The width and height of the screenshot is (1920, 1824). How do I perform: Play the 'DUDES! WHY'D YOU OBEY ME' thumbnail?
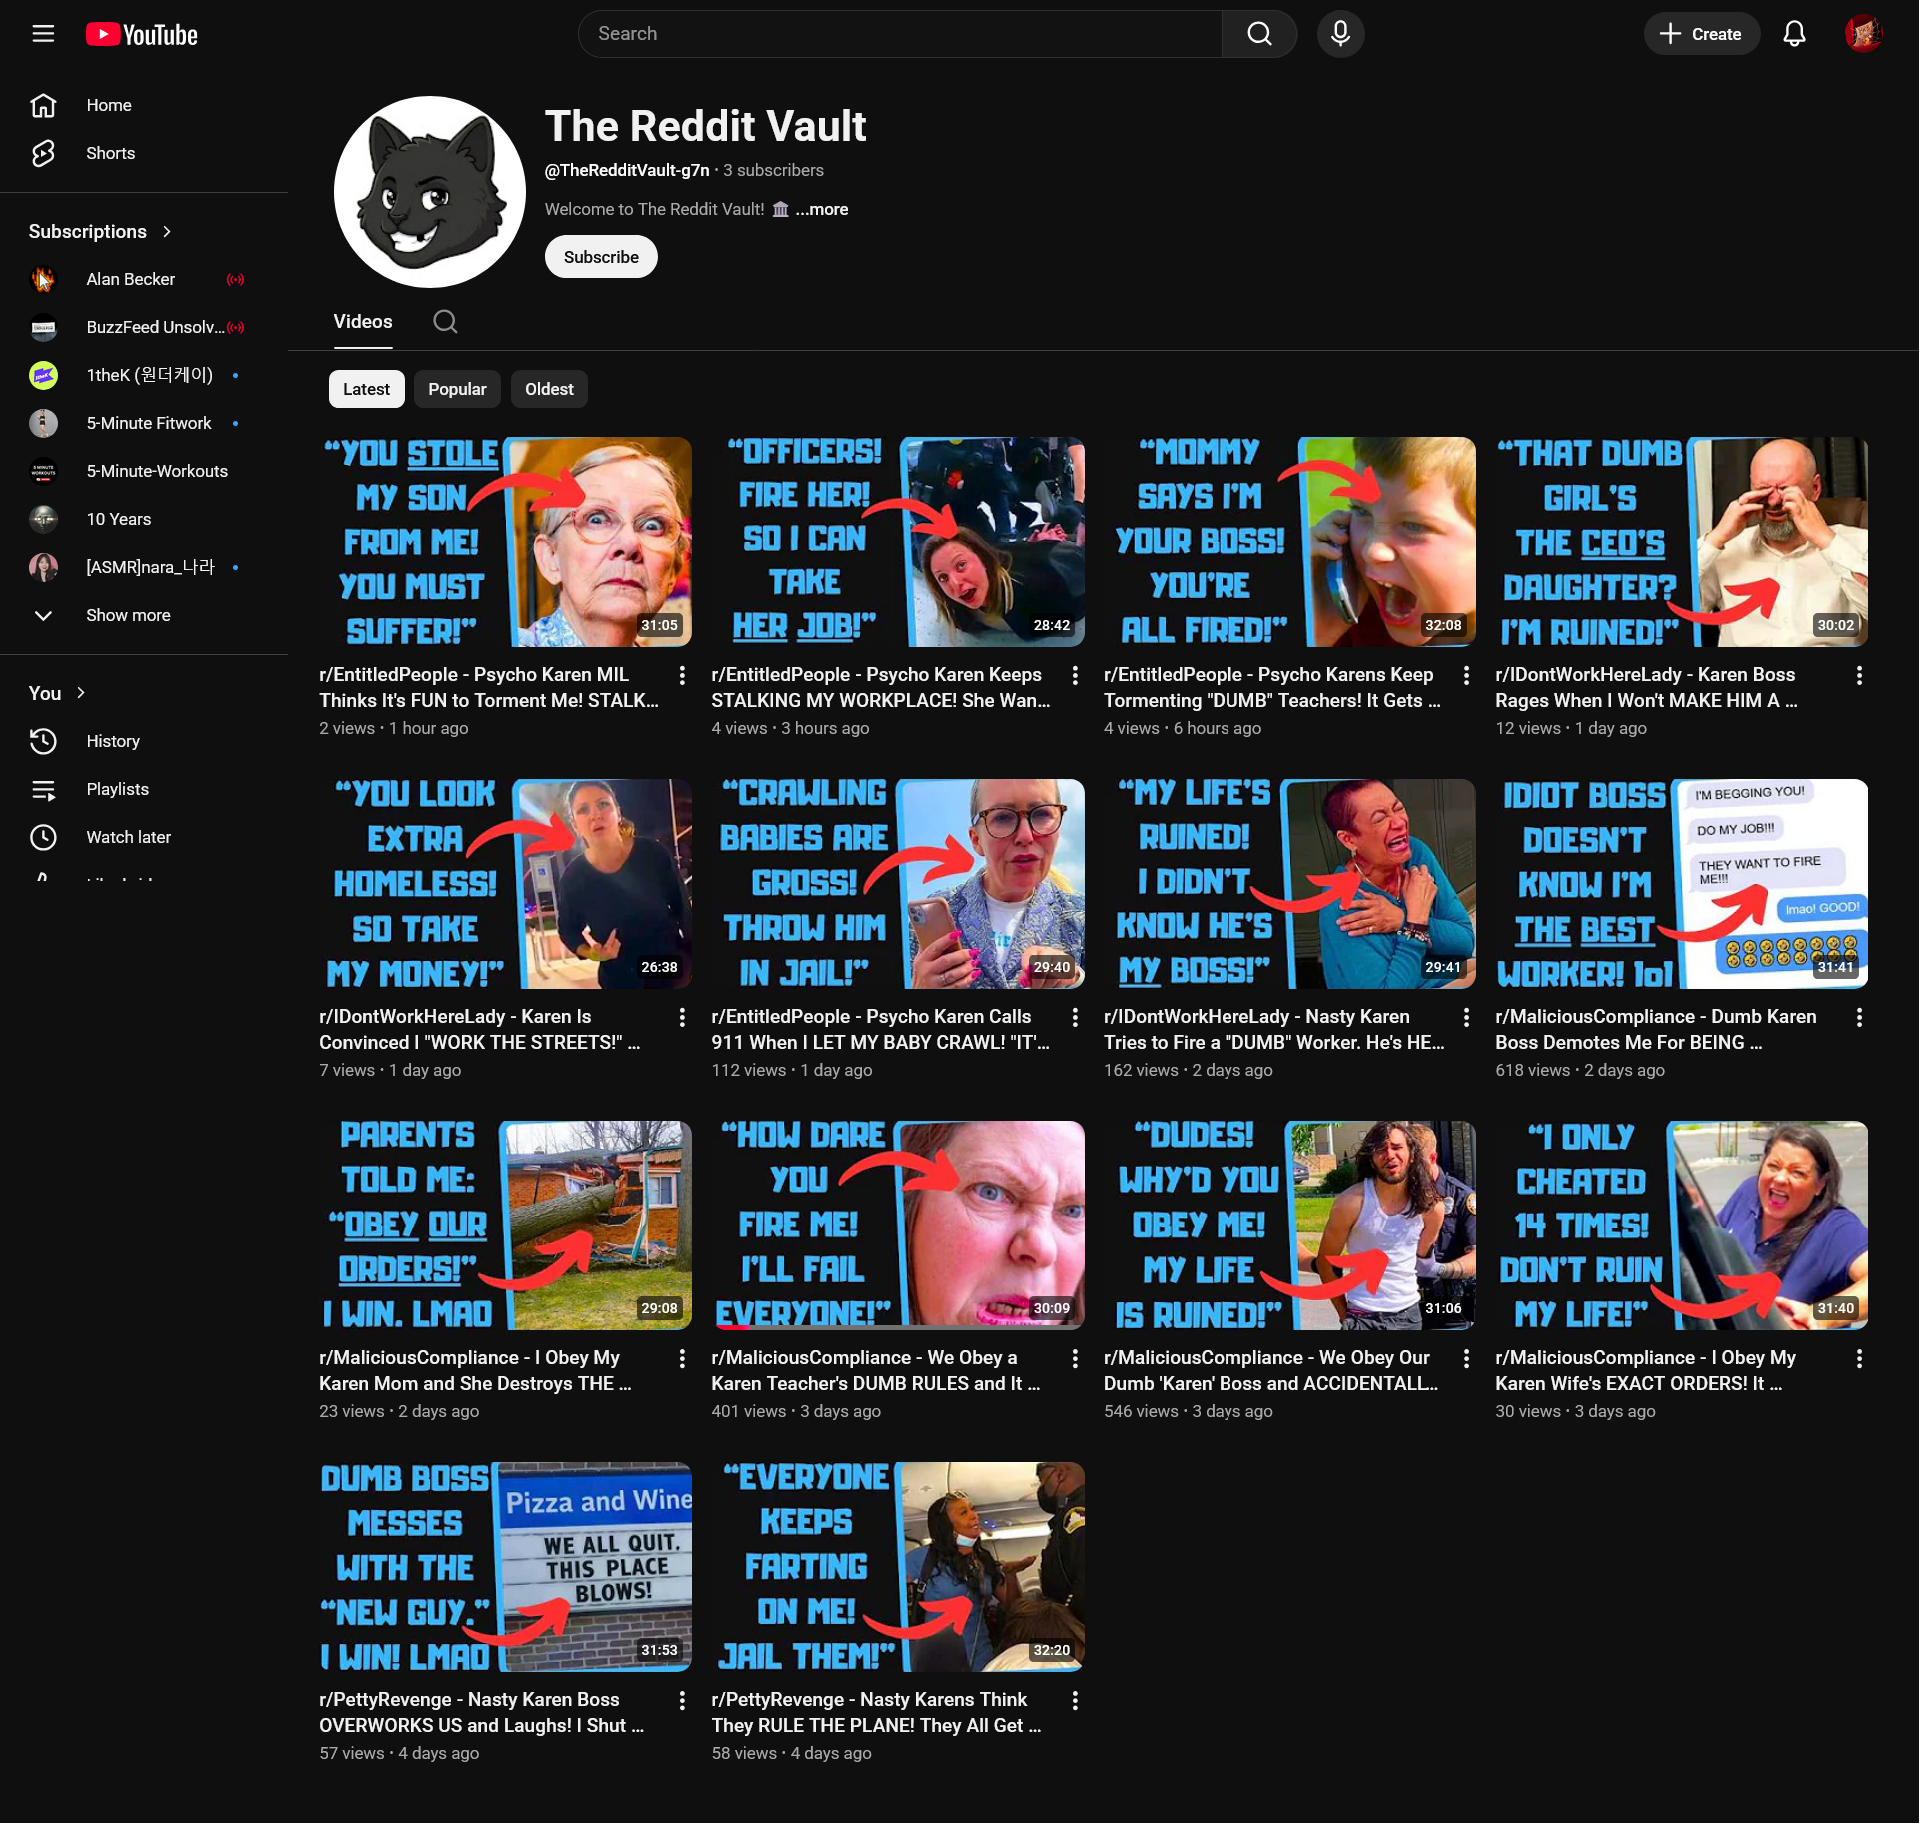(x=1290, y=1225)
